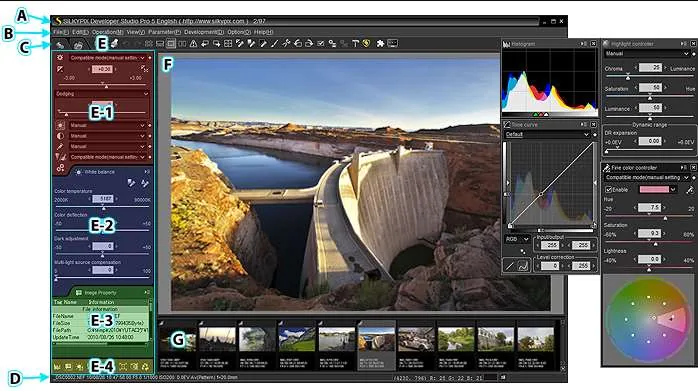Click the auto exposure icon right of +0.30
Screen dimensions: 698x391
coord(145,69)
